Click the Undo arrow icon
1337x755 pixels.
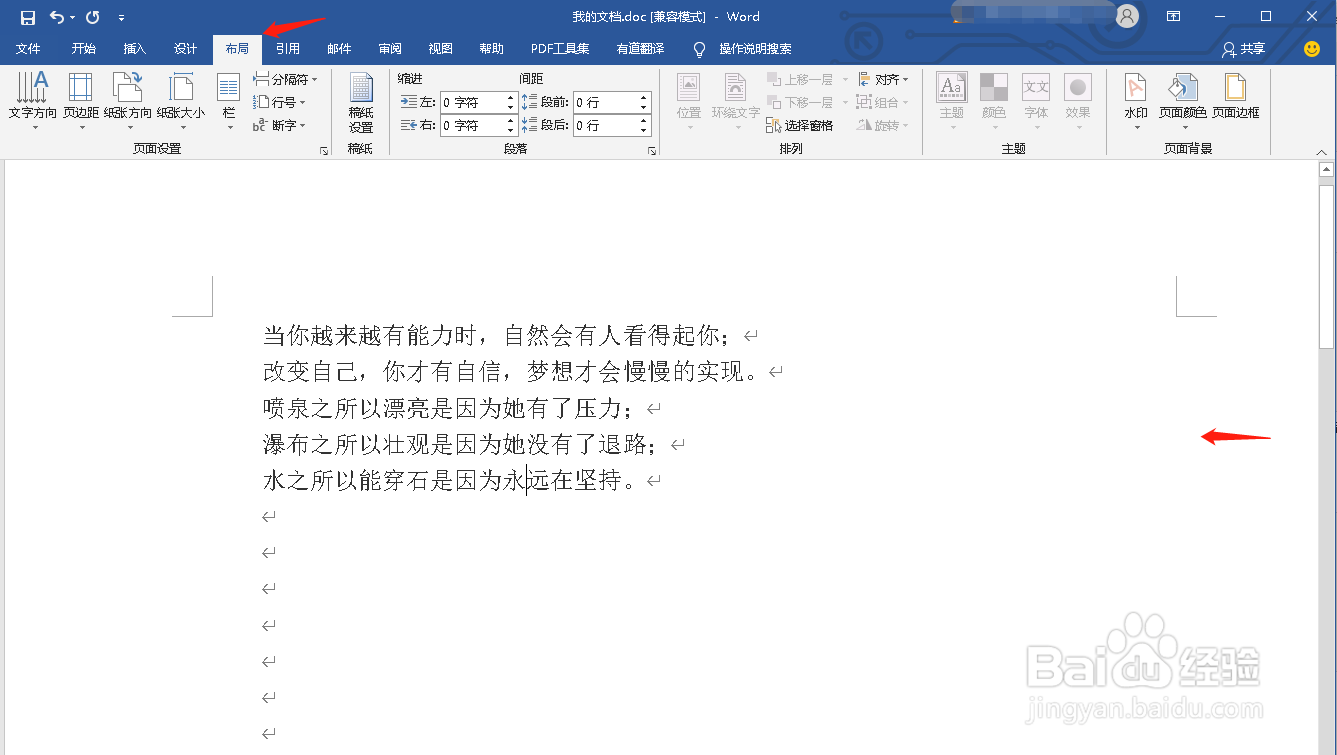click(57, 17)
